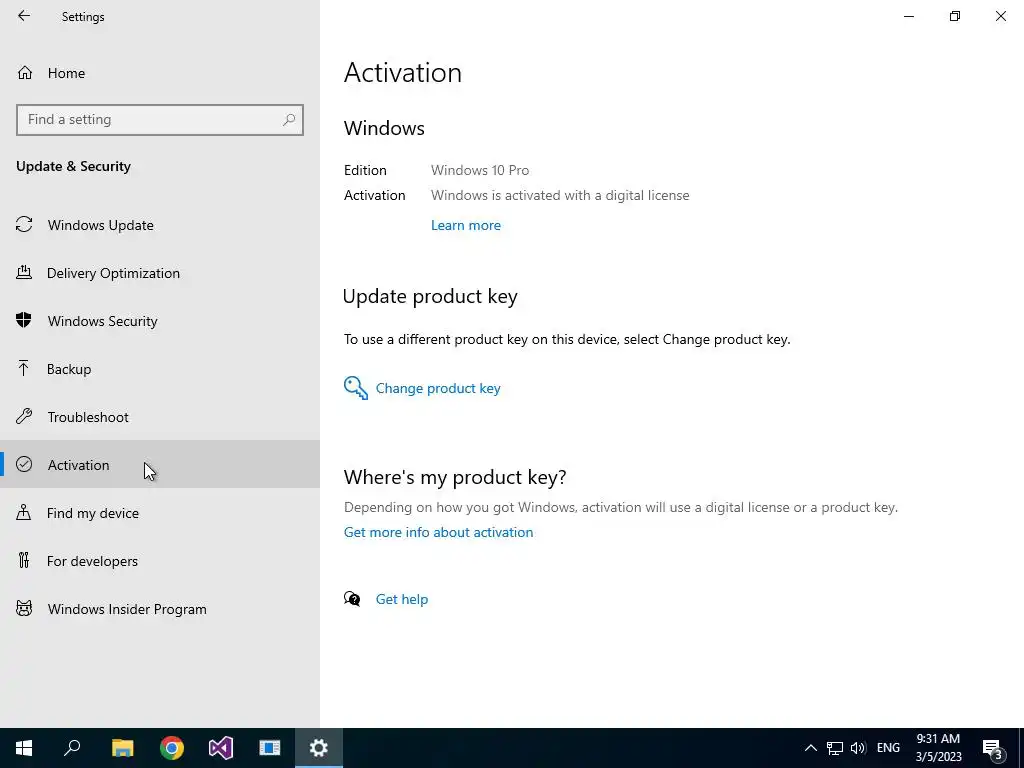
Task: Click the Find my device icon
Action: pos(24,512)
